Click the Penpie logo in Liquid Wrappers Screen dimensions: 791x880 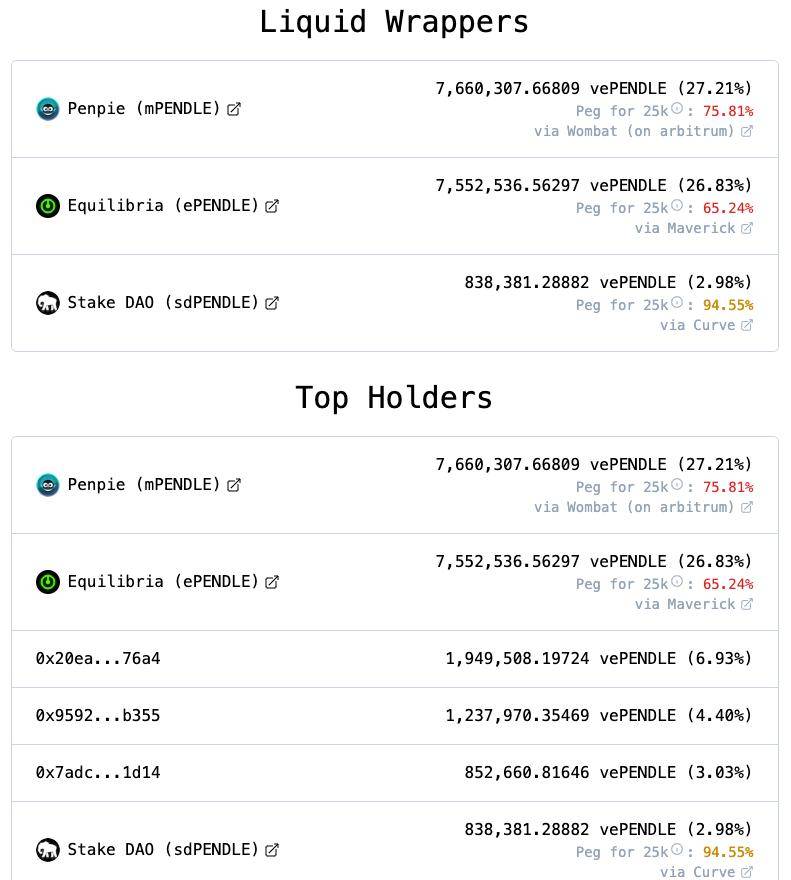(x=48, y=109)
